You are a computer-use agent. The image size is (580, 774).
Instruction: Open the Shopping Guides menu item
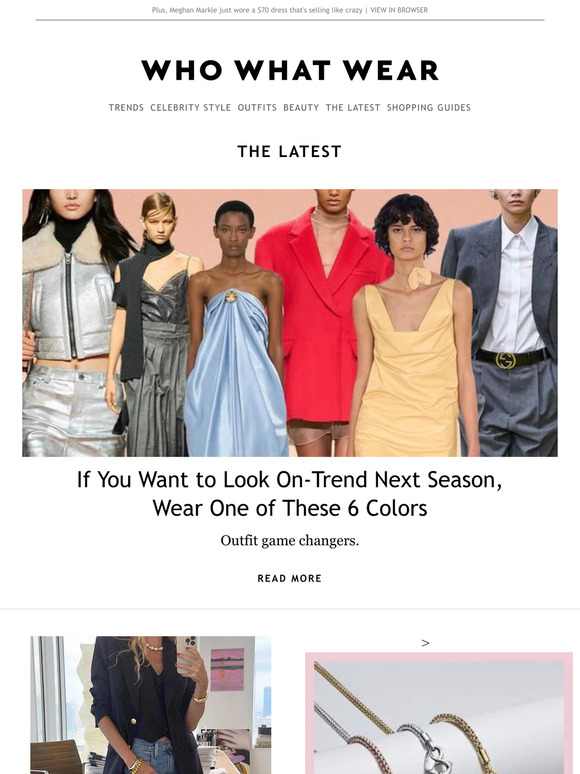point(428,108)
